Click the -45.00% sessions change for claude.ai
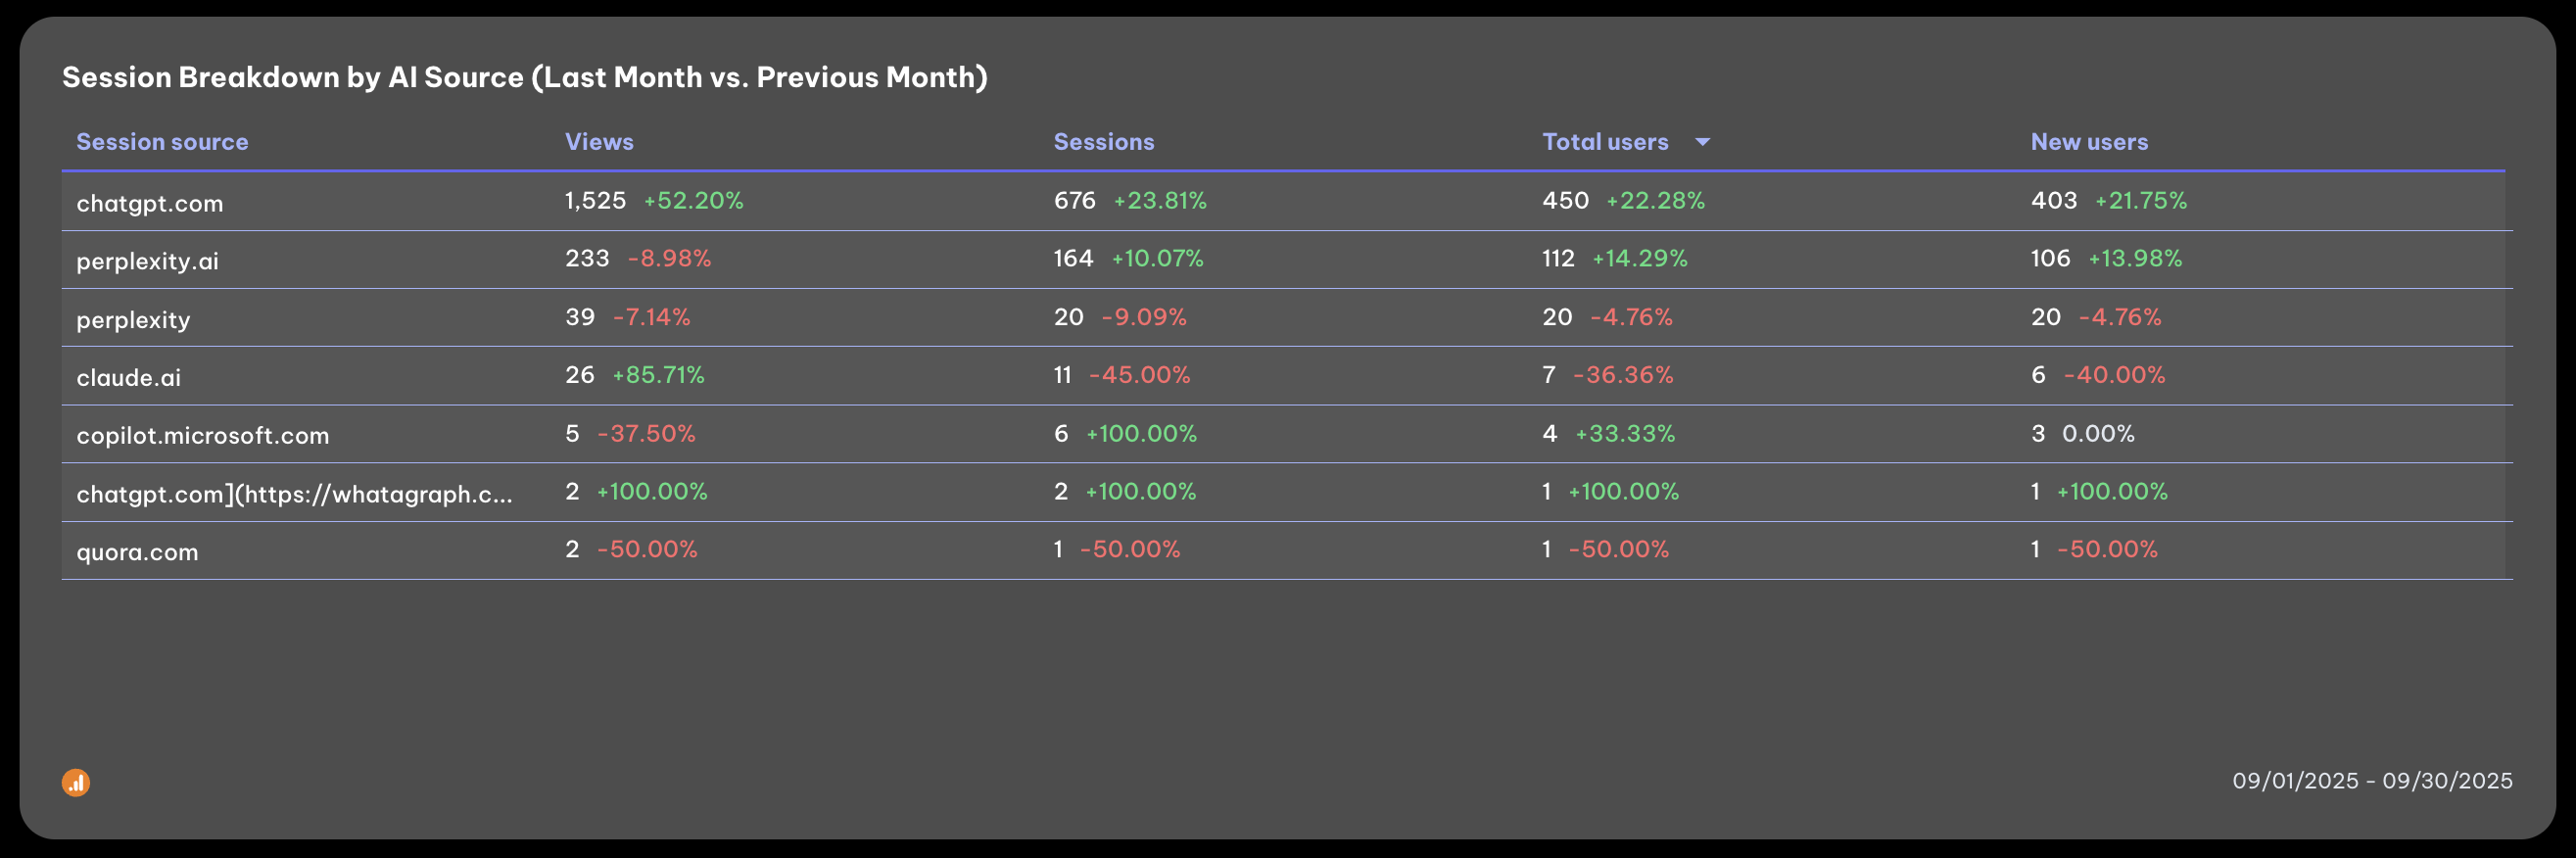Image resolution: width=2576 pixels, height=858 pixels. click(1139, 375)
